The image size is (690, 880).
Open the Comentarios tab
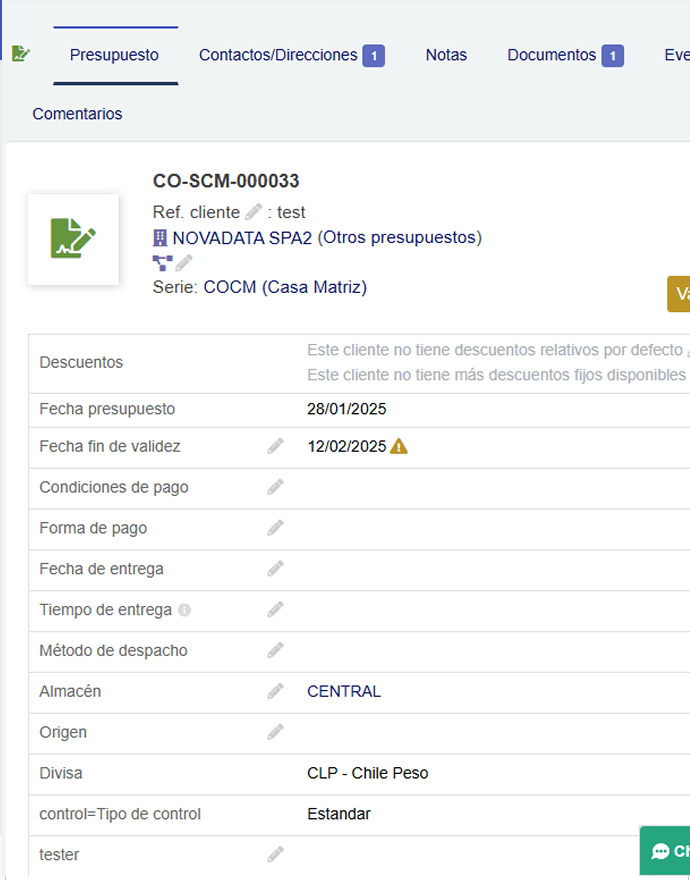77,114
